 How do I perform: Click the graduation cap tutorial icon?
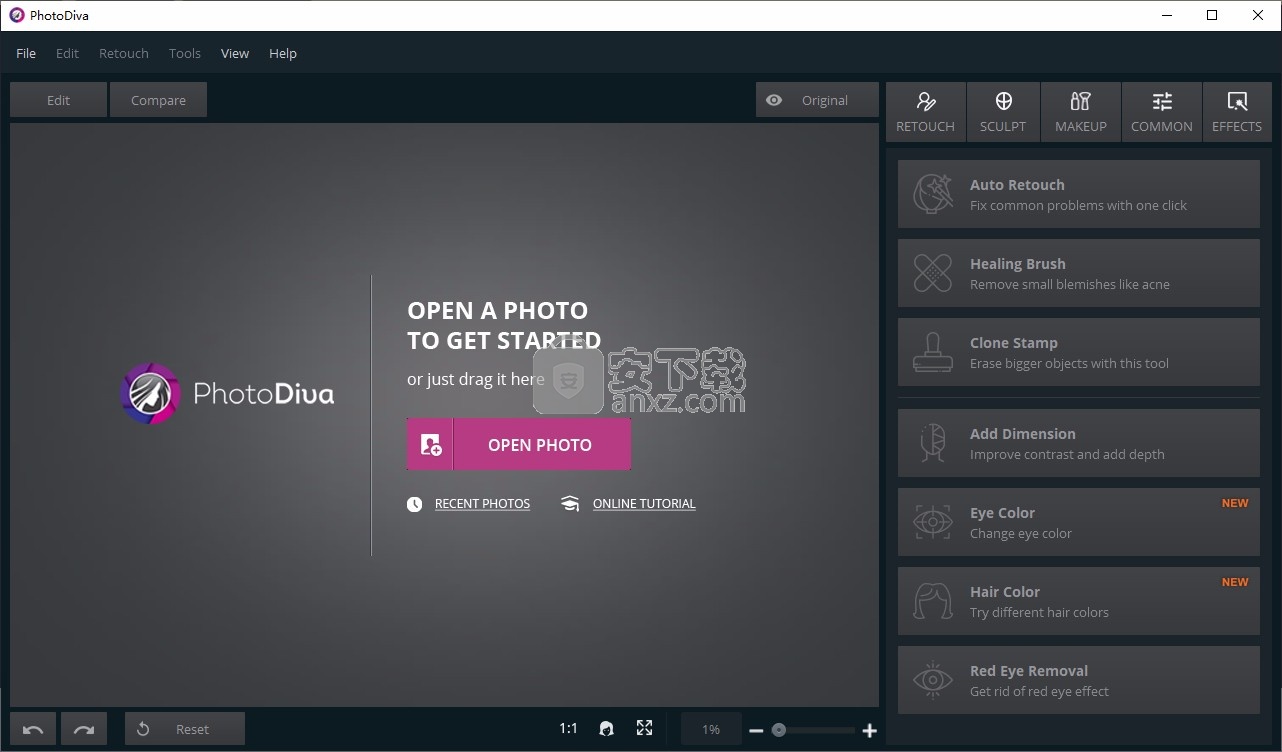(570, 504)
